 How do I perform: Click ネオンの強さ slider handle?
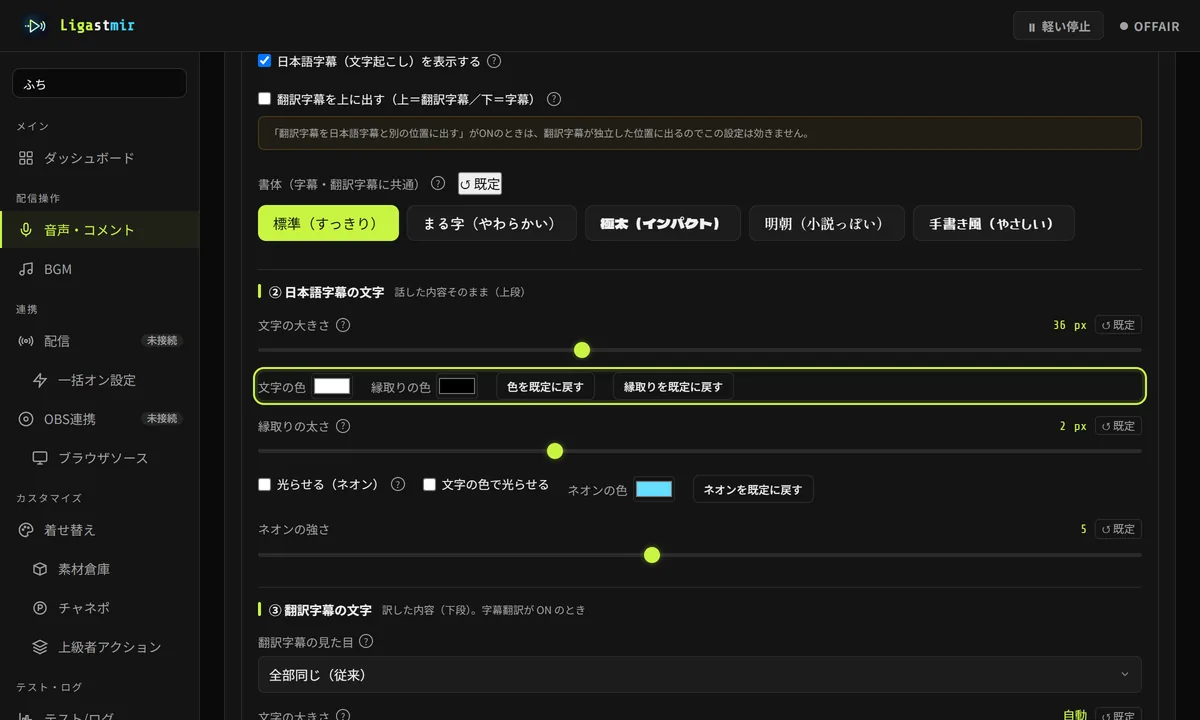pos(652,555)
